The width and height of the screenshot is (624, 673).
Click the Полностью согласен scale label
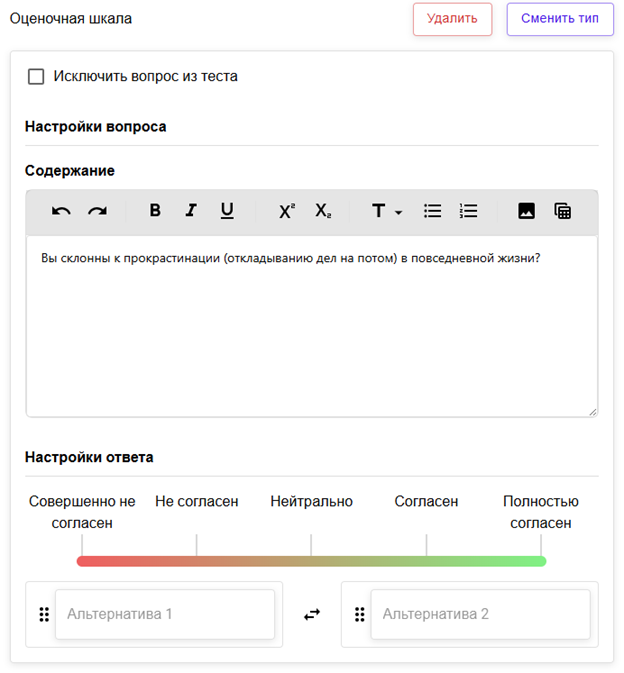(x=541, y=512)
